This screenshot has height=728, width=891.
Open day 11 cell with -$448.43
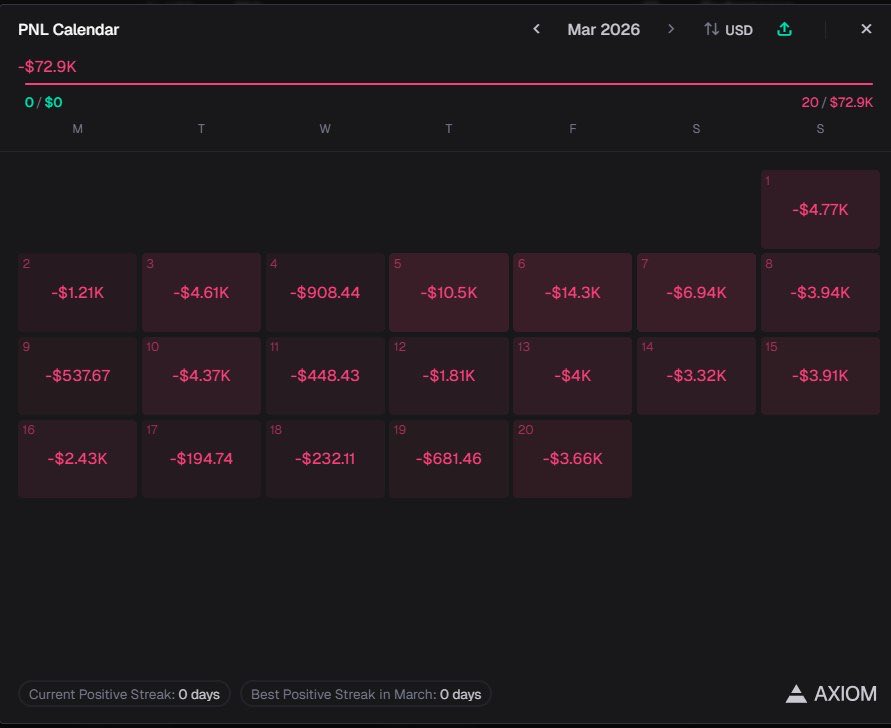(325, 375)
